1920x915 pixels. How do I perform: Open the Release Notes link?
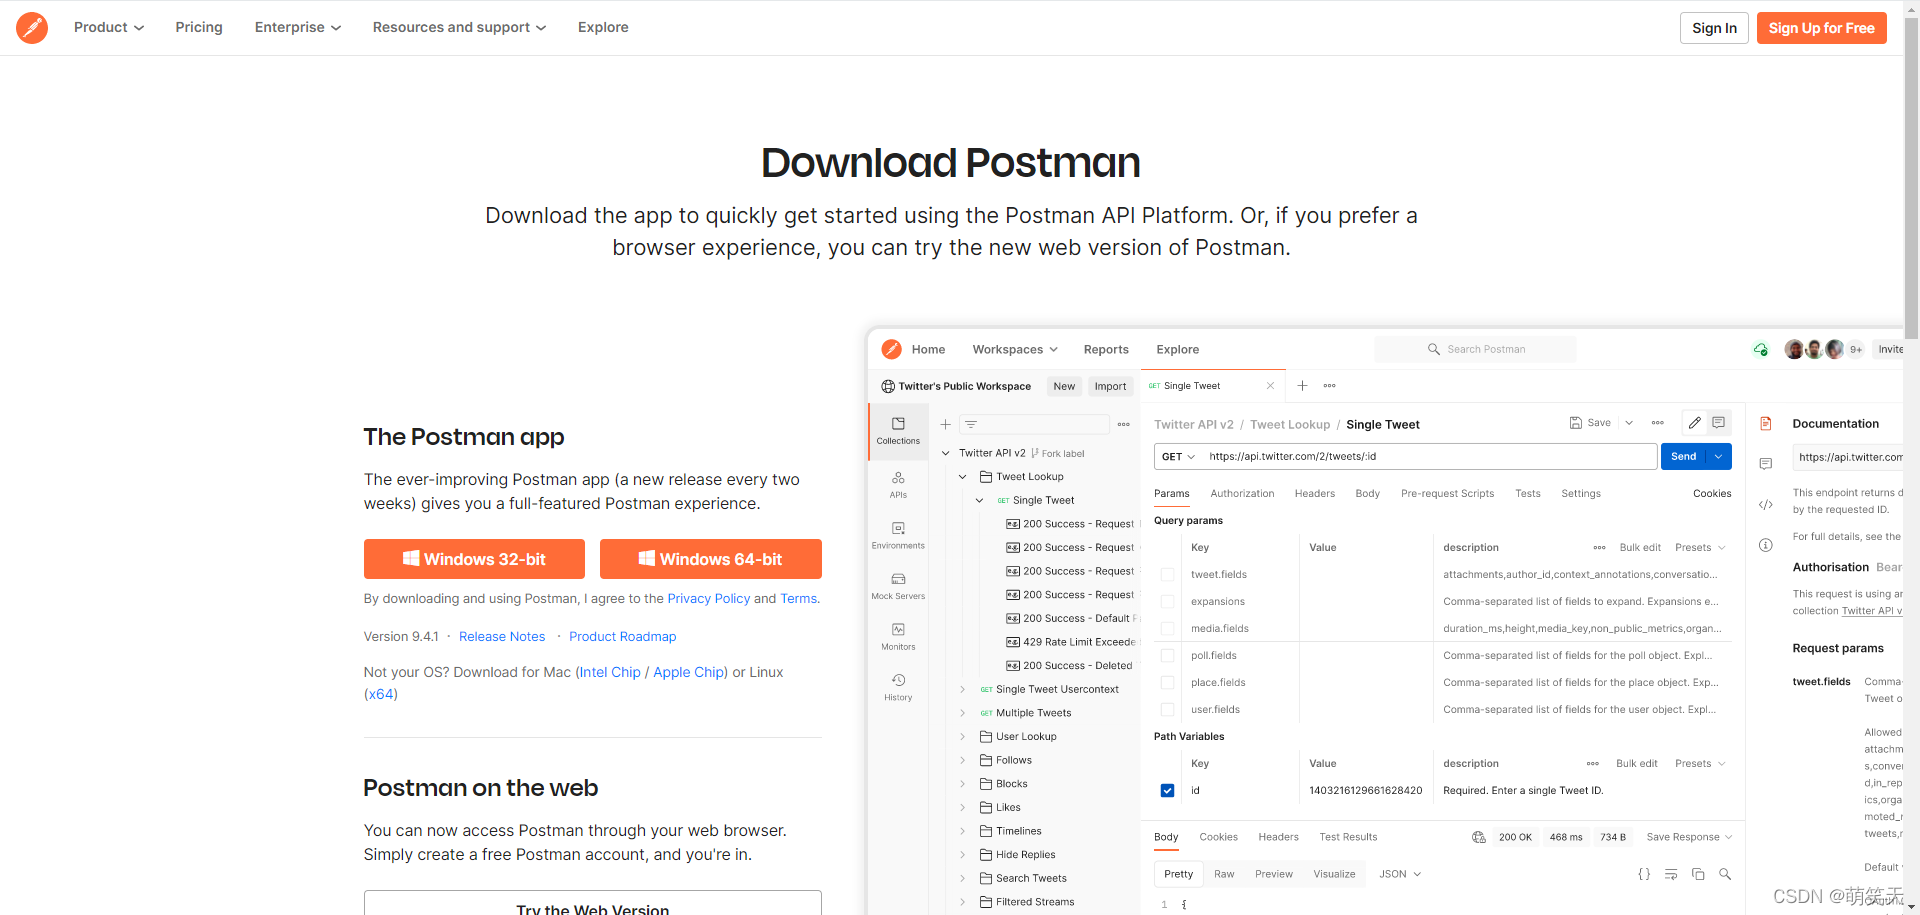(x=502, y=636)
